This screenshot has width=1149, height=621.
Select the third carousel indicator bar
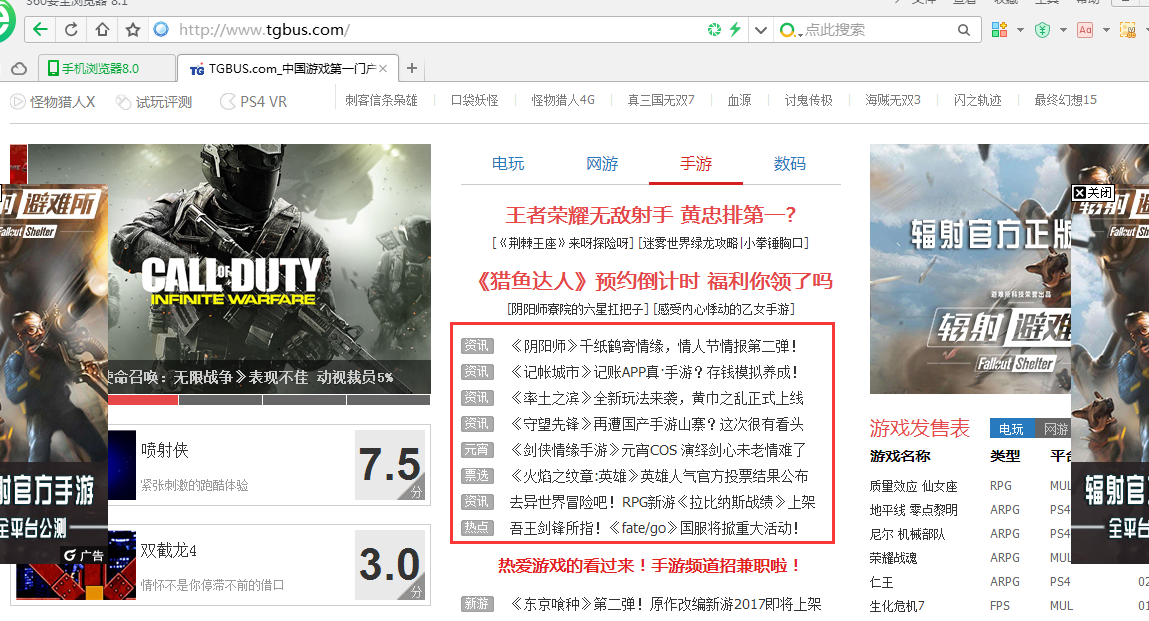(x=304, y=400)
